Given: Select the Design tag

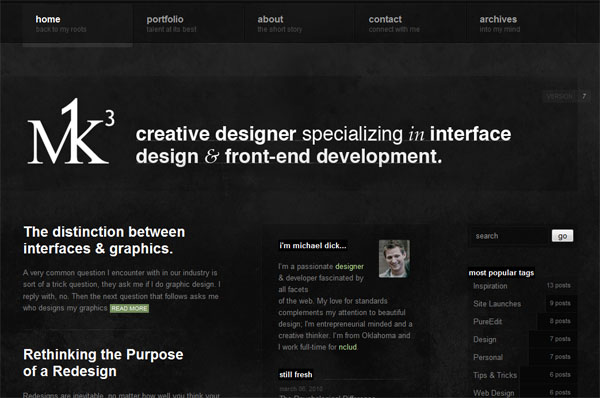Looking at the screenshot, I should (485, 339).
